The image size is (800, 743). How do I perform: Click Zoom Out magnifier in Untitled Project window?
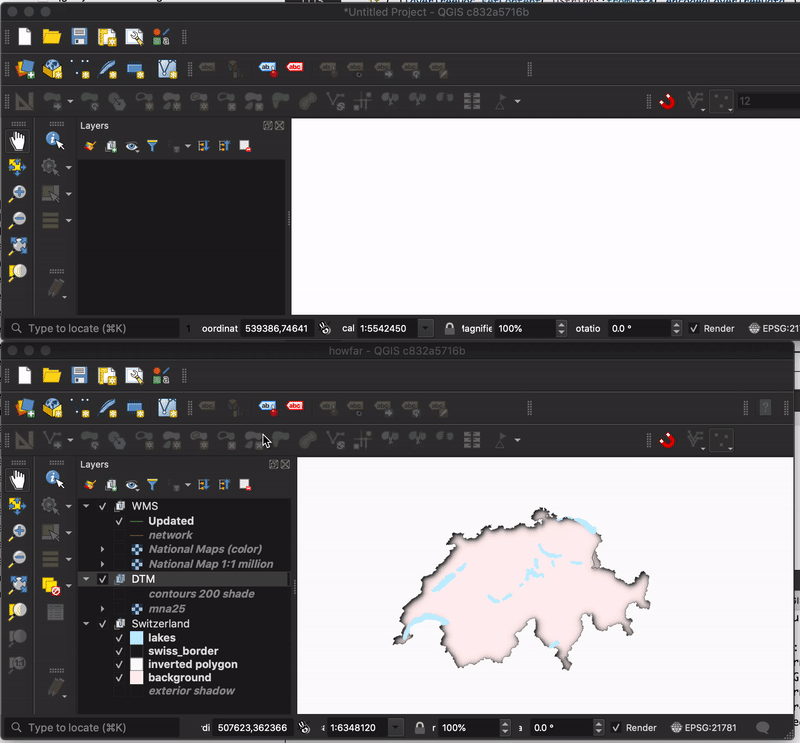(18, 219)
